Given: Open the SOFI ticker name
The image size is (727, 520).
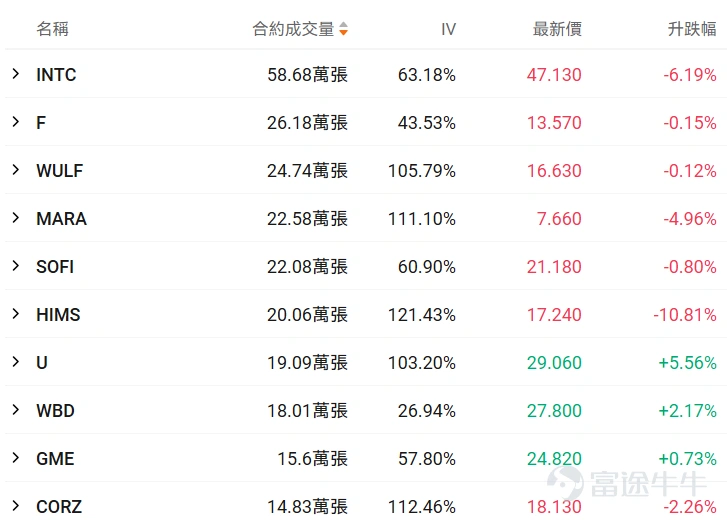Looking at the screenshot, I should coord(55,266).
